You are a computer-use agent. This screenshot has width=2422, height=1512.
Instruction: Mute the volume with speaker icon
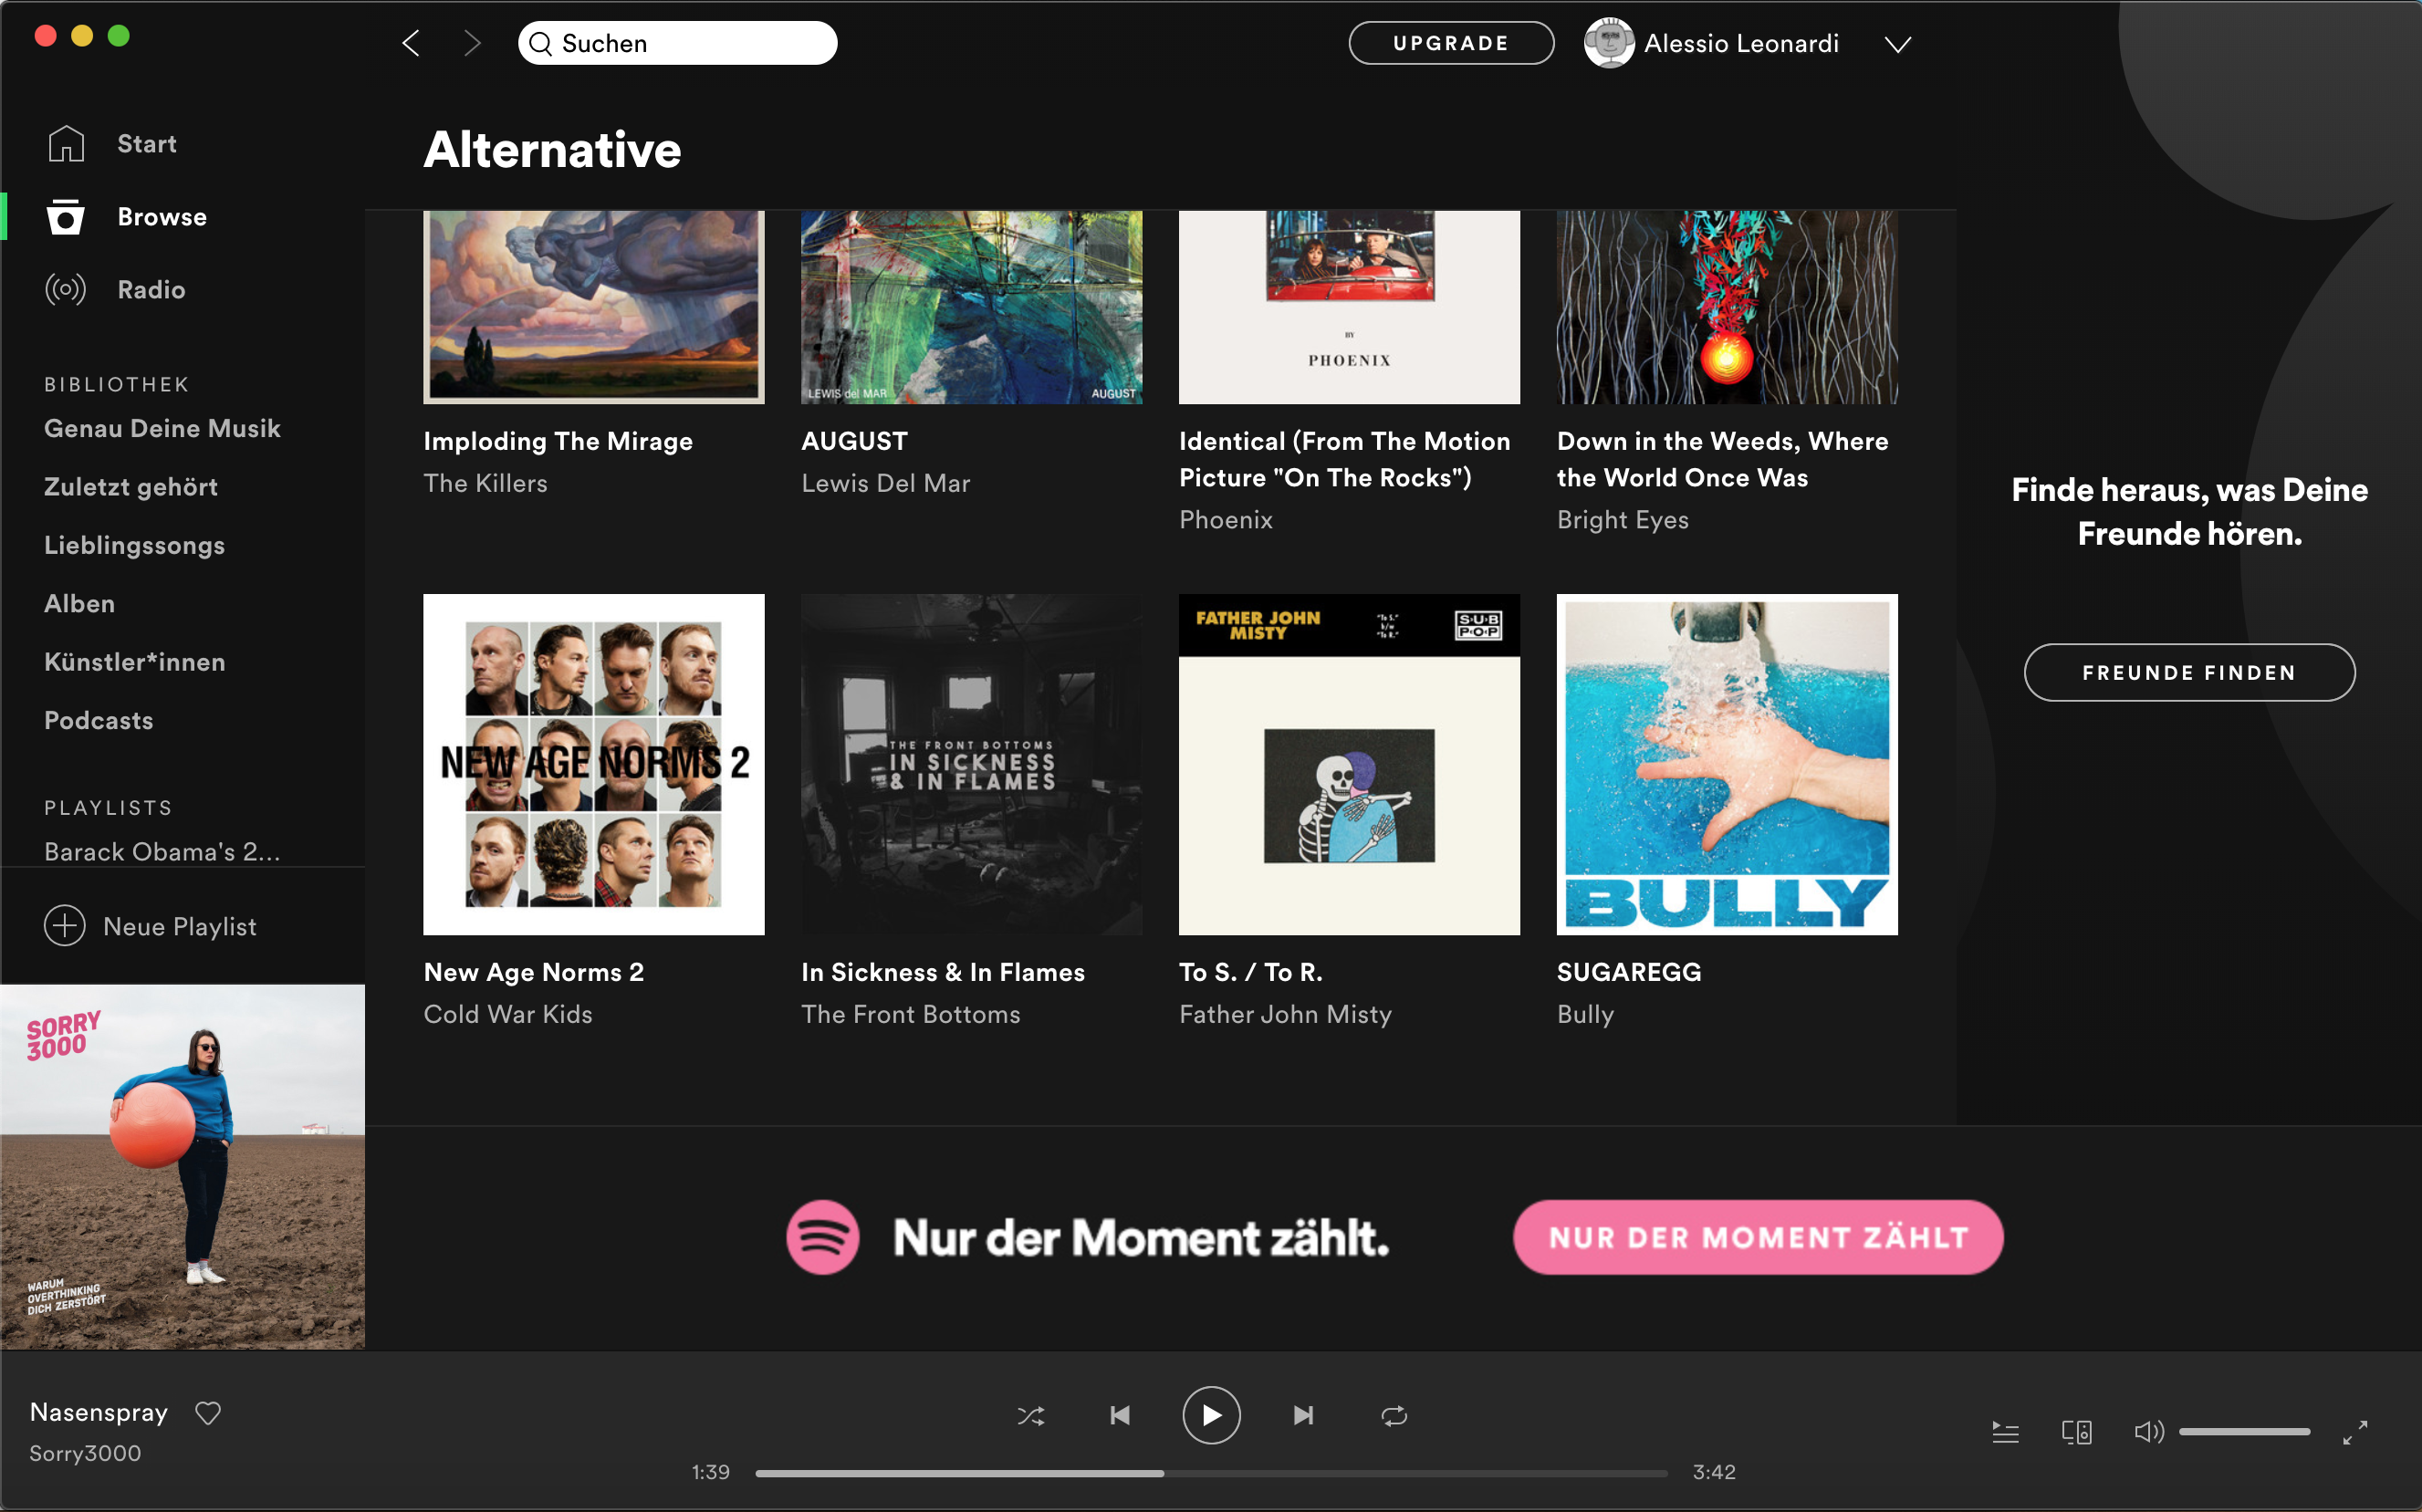pyautogui.click(x=2148, y=1432)
